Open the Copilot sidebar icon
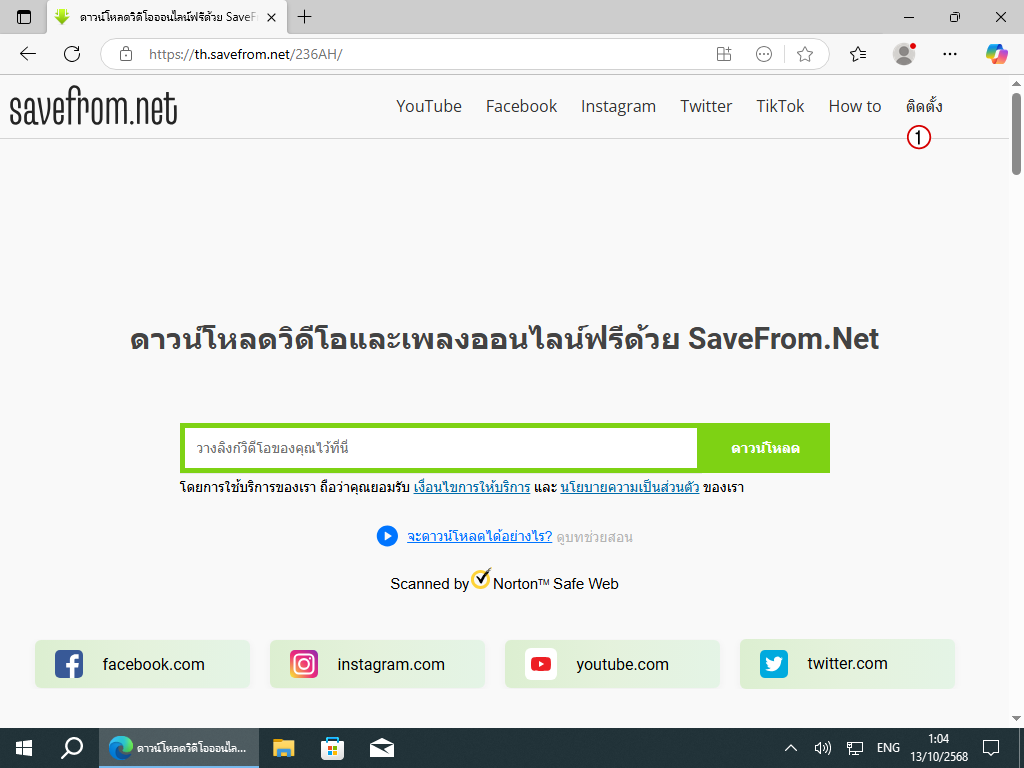This screenshot has width=1024, height=768. (x=996, y=54)
